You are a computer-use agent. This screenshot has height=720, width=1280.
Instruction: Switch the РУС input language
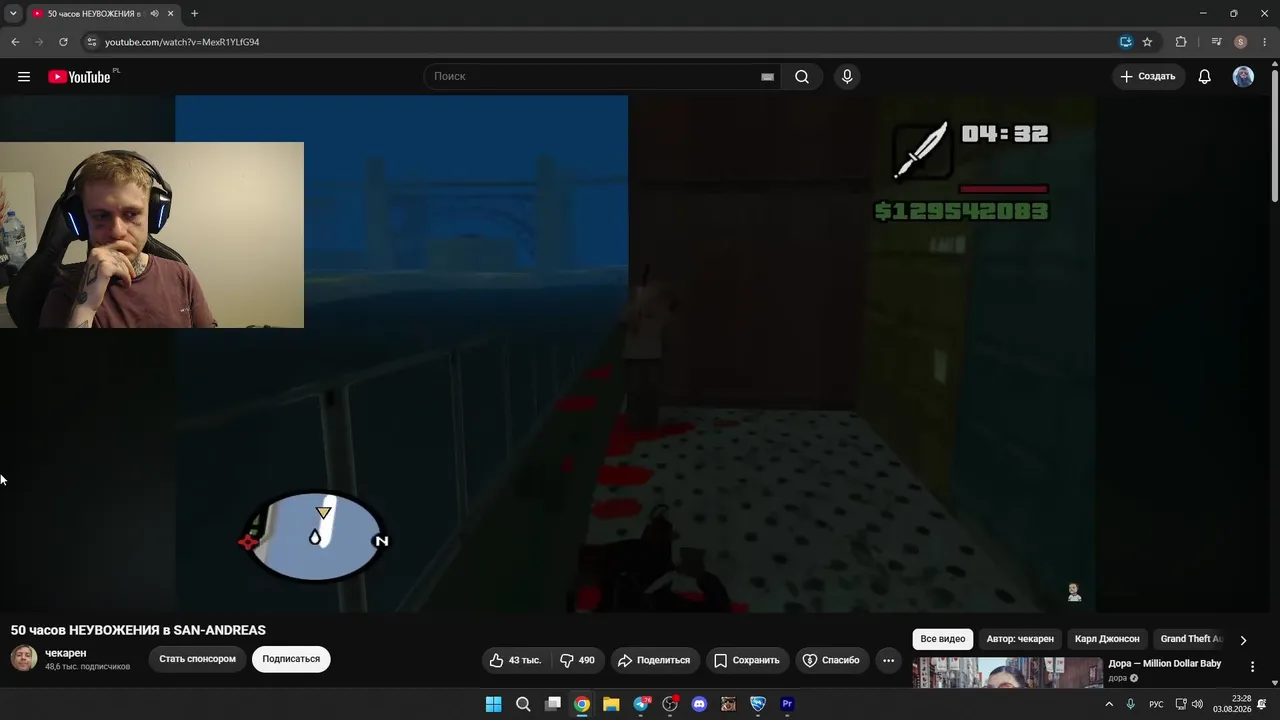click(1156, 704)
